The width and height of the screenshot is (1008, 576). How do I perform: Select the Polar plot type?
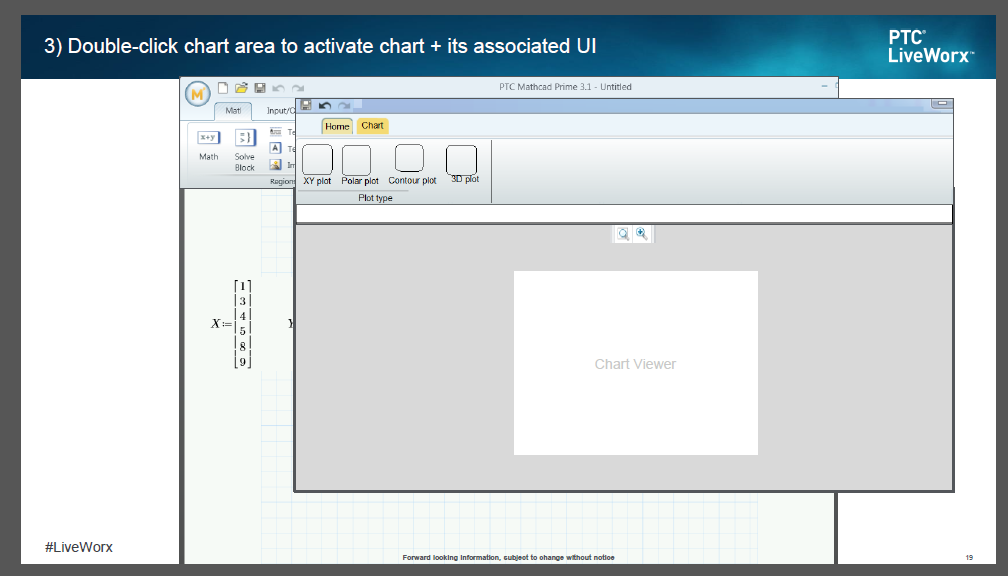coord(359,165)
